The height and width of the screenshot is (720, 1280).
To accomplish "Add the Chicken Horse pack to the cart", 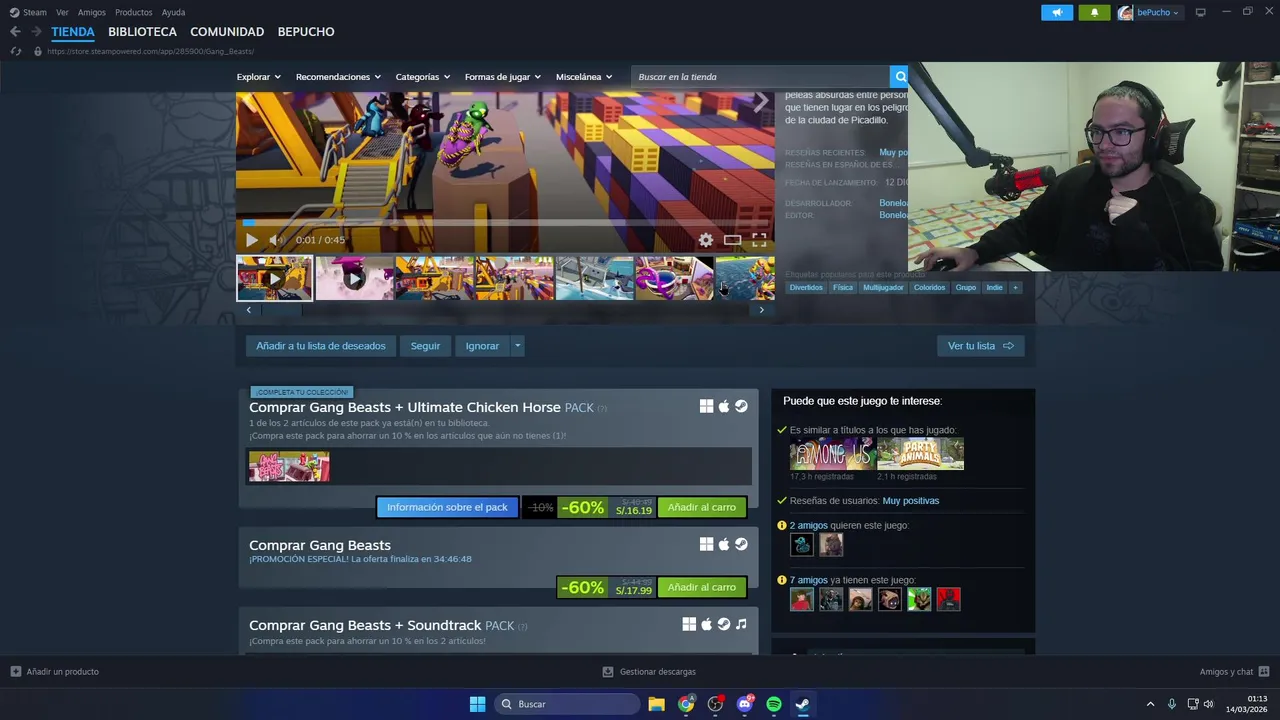I will tap(701, 507).
